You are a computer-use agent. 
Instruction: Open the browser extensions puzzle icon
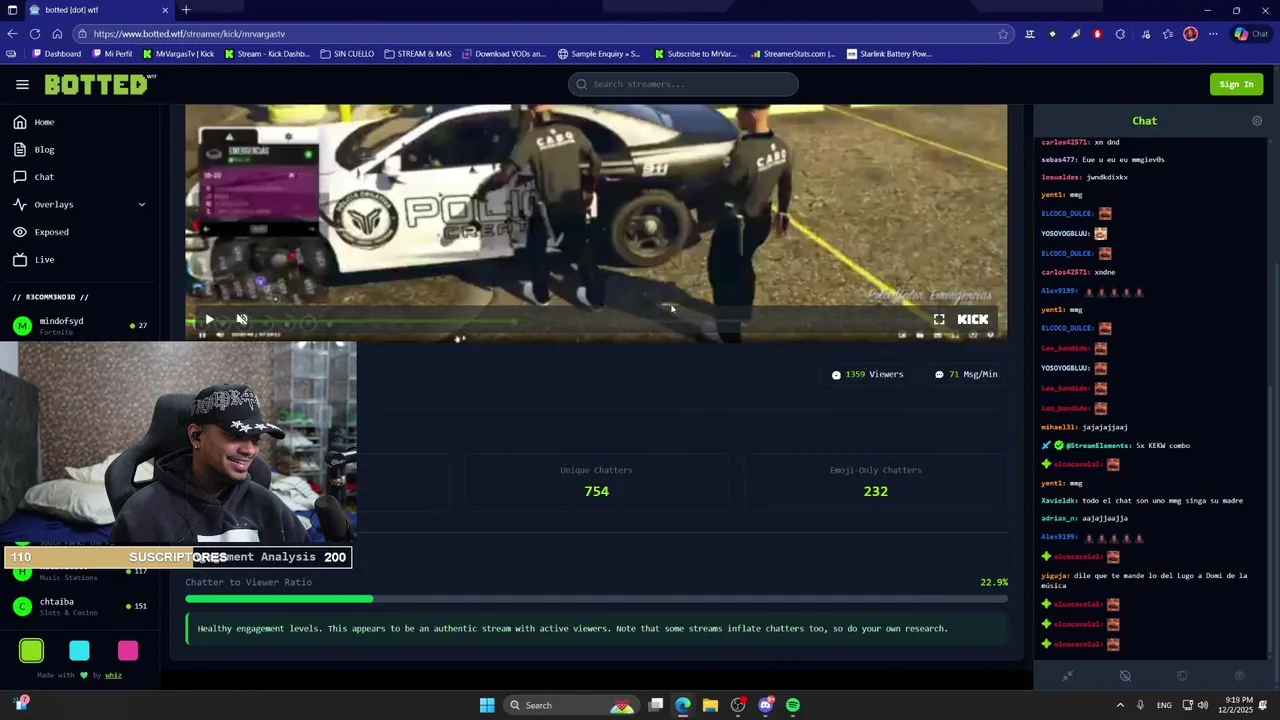point(1120,34)
